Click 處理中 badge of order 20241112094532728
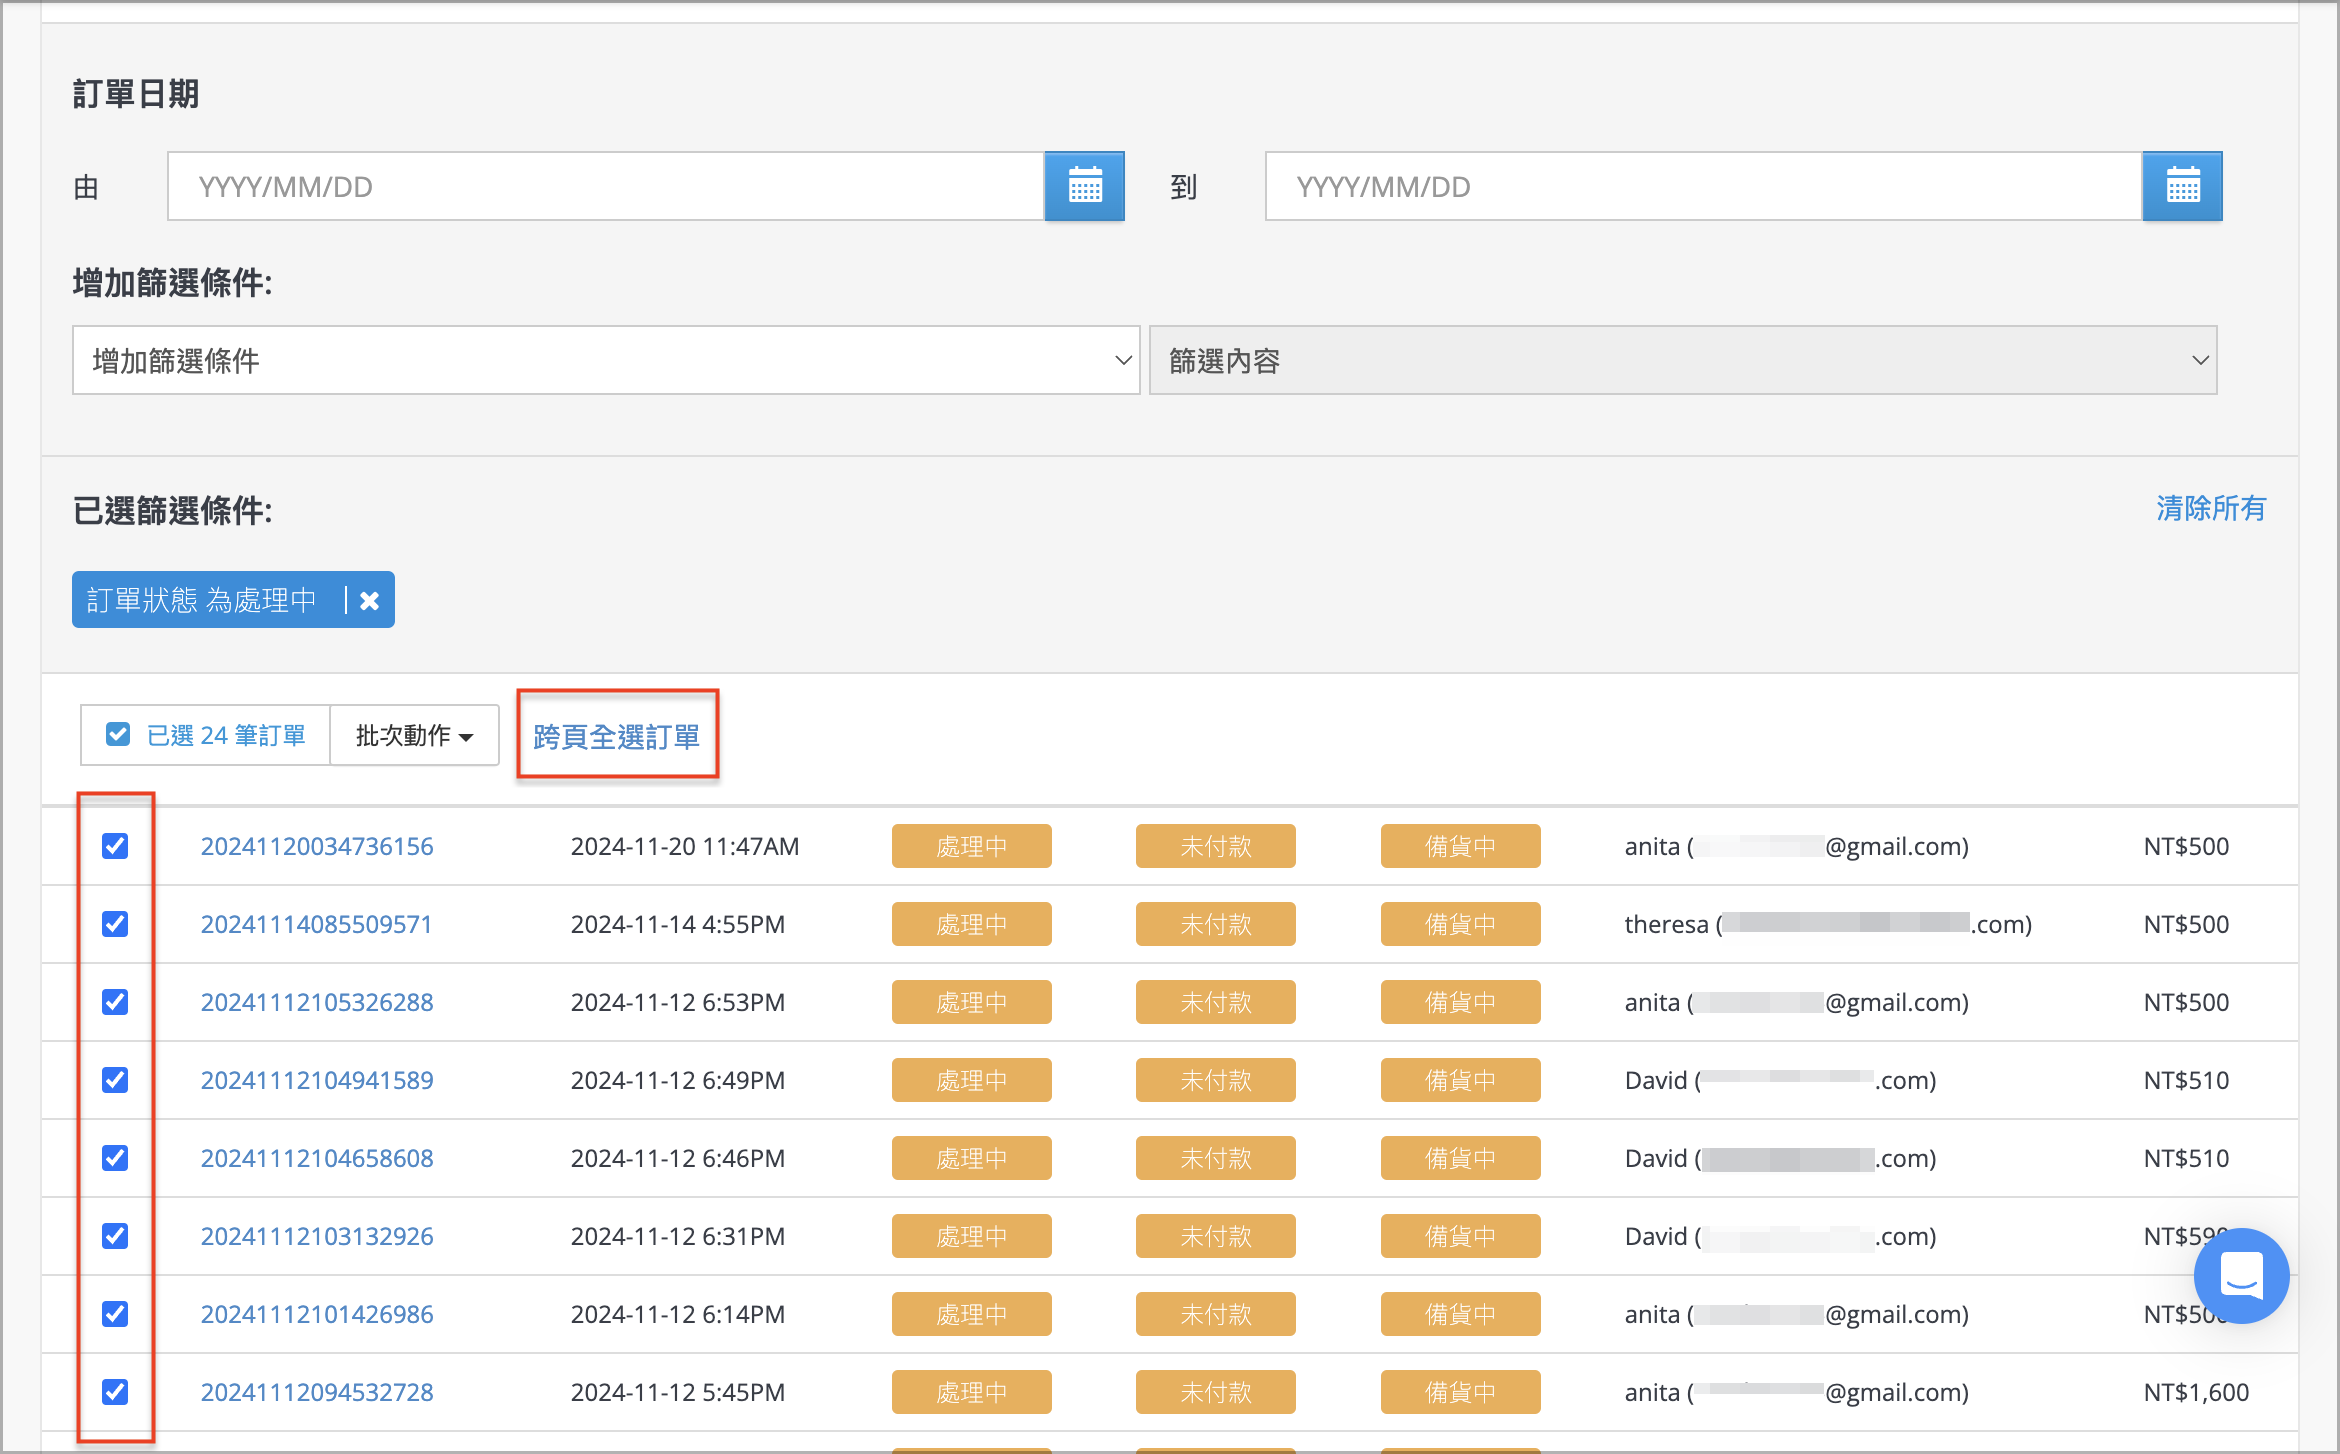The width and height of the screenshot is (2340, 1454). 972,1392
